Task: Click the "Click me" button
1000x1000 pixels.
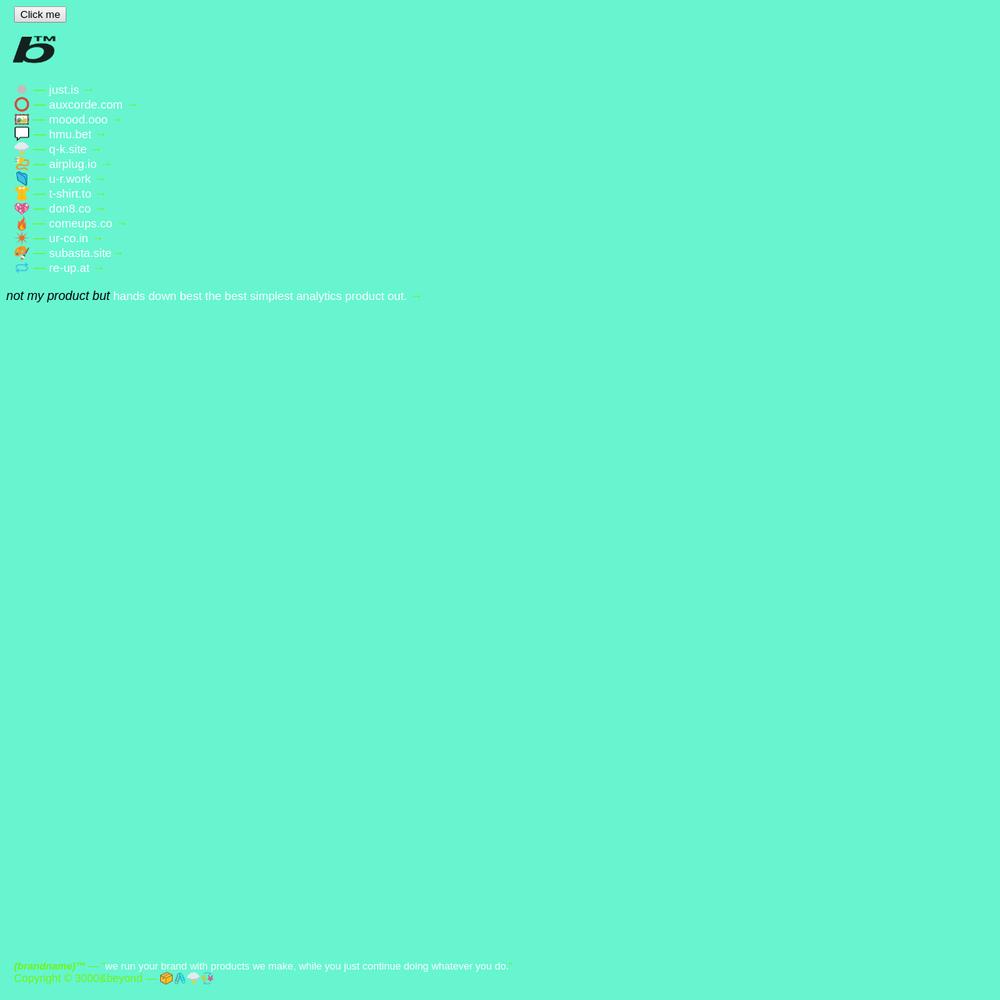Action: [40, 14]
